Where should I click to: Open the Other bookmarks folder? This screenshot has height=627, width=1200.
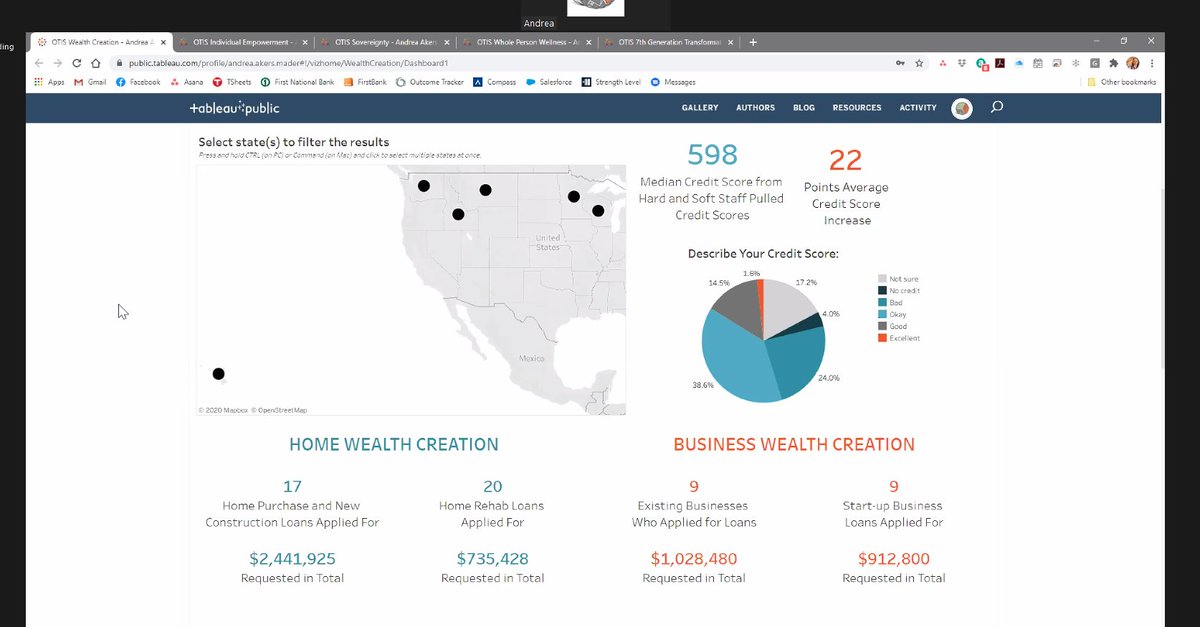click(x=1121, y=82)
